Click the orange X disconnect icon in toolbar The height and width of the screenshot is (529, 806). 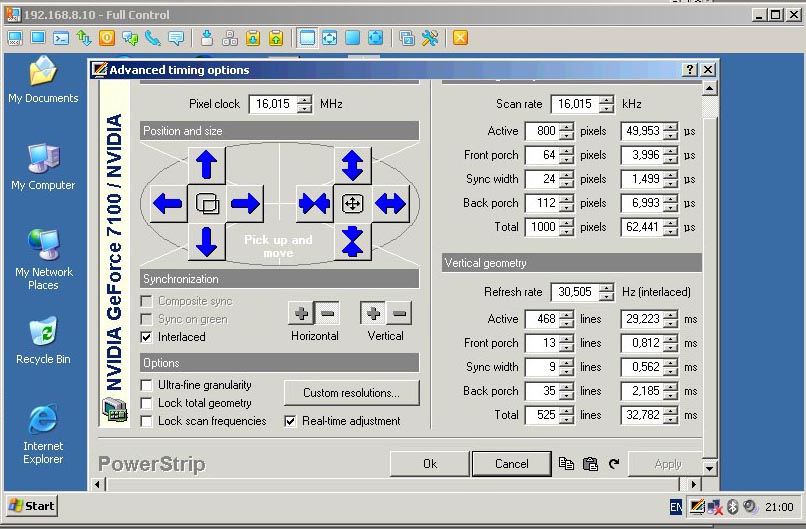[460, 38]
